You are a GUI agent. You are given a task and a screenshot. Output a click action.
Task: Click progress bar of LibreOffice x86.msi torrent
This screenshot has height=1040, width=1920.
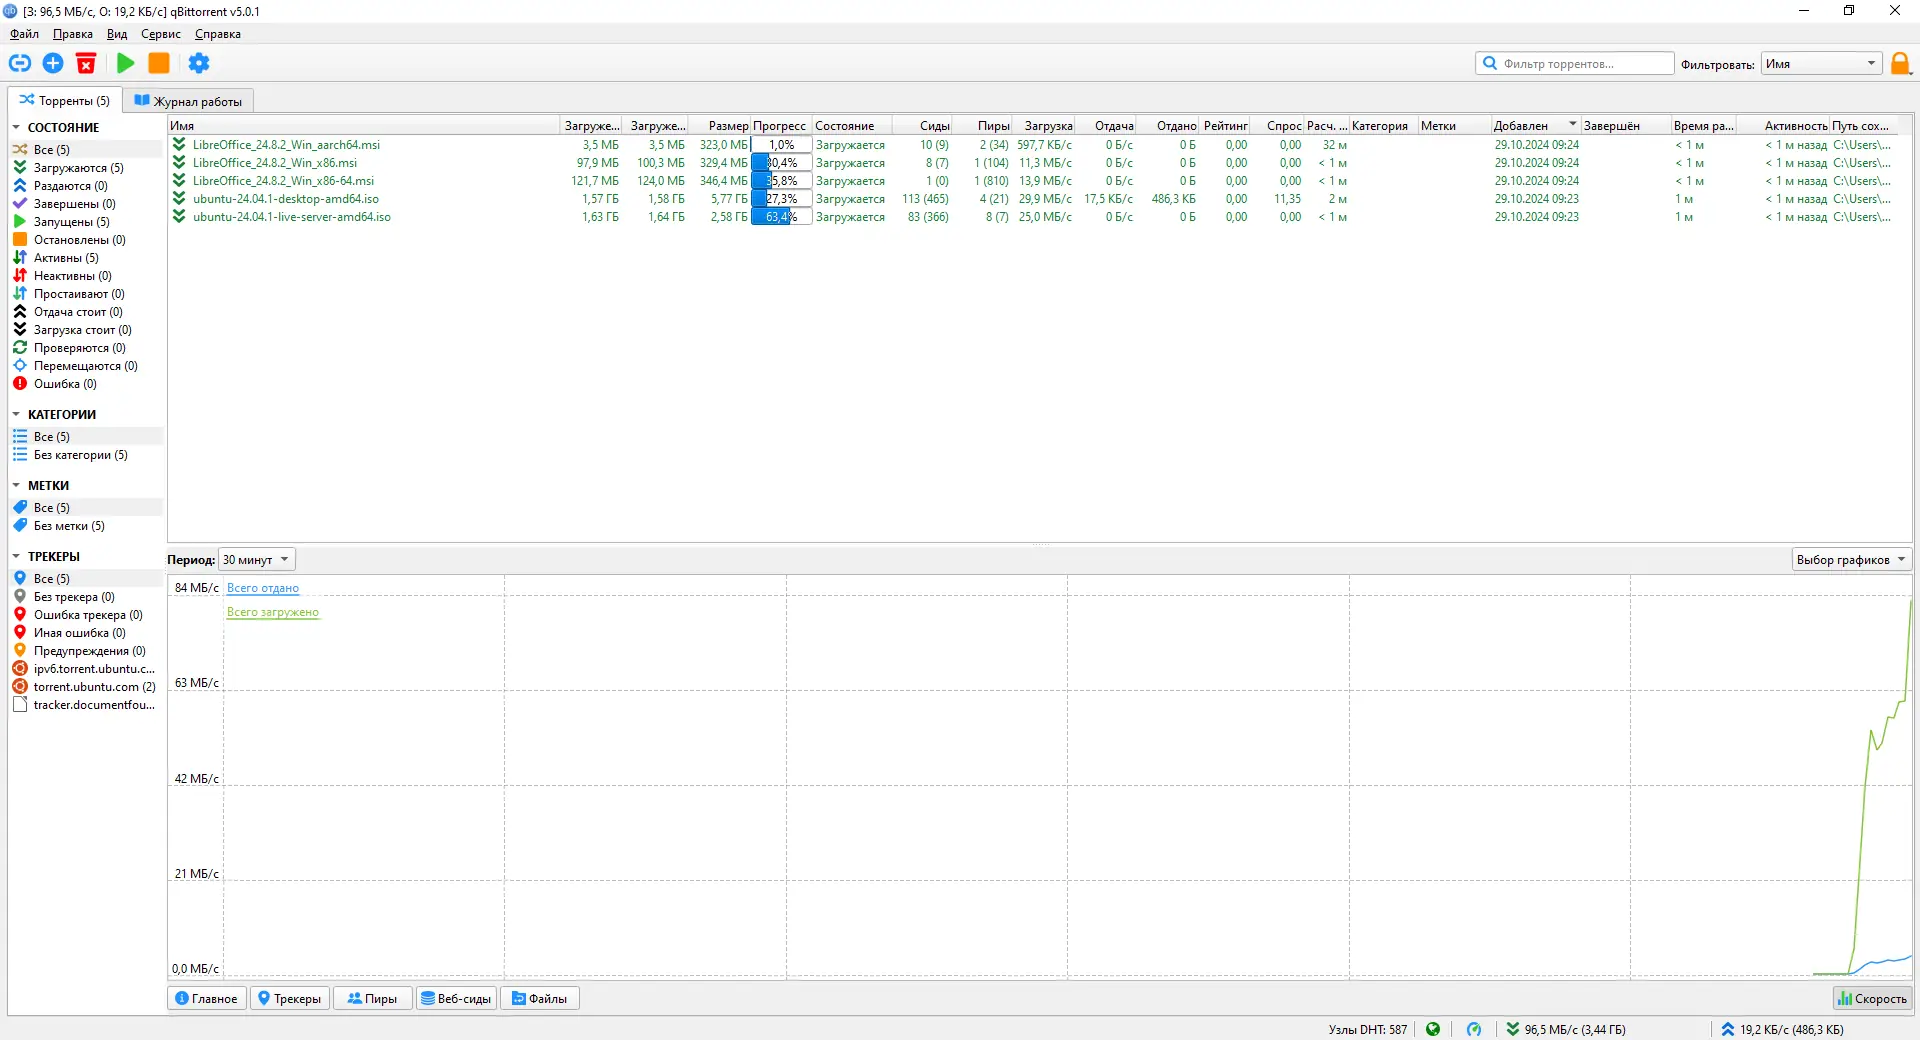pyautogui.click(x=781, y=163)
